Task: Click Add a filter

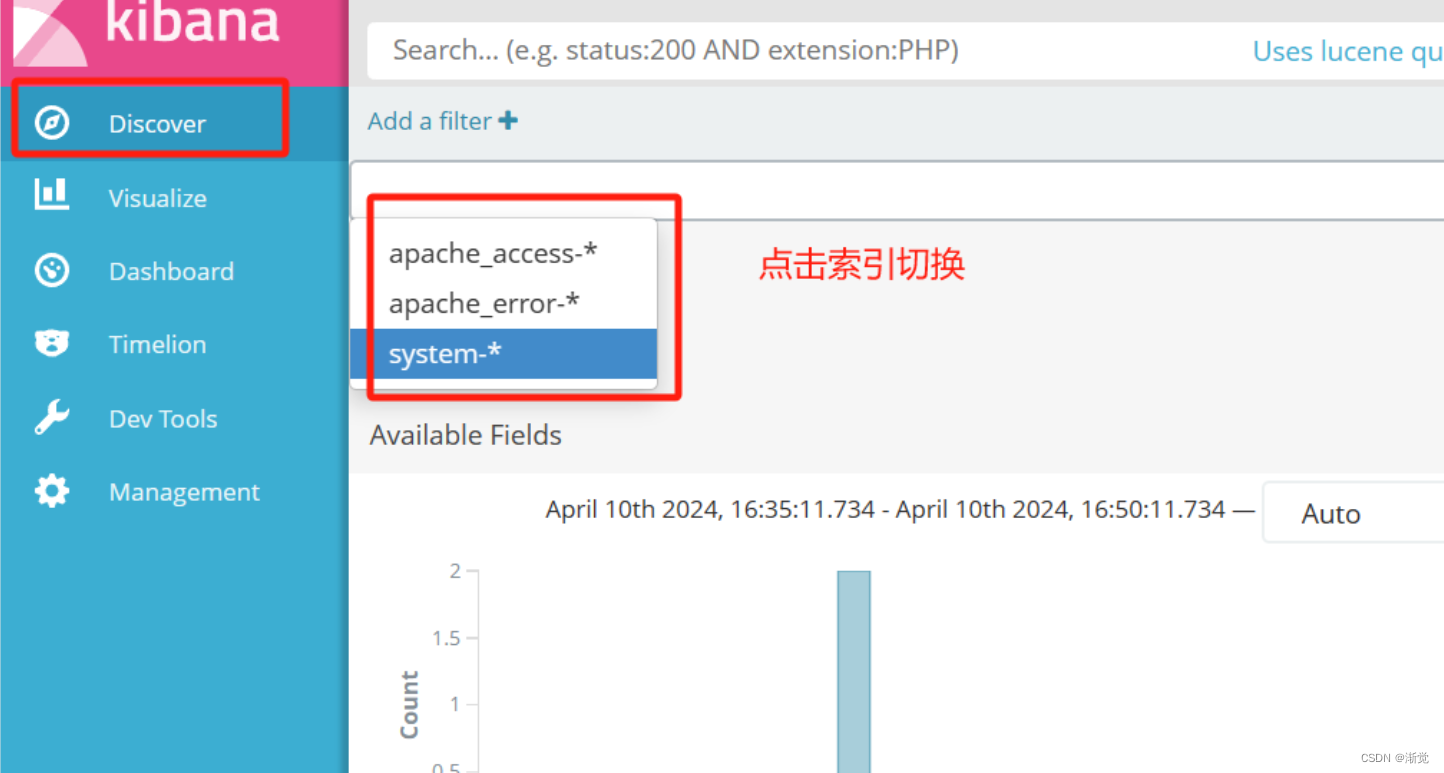Action: [430, 120]
